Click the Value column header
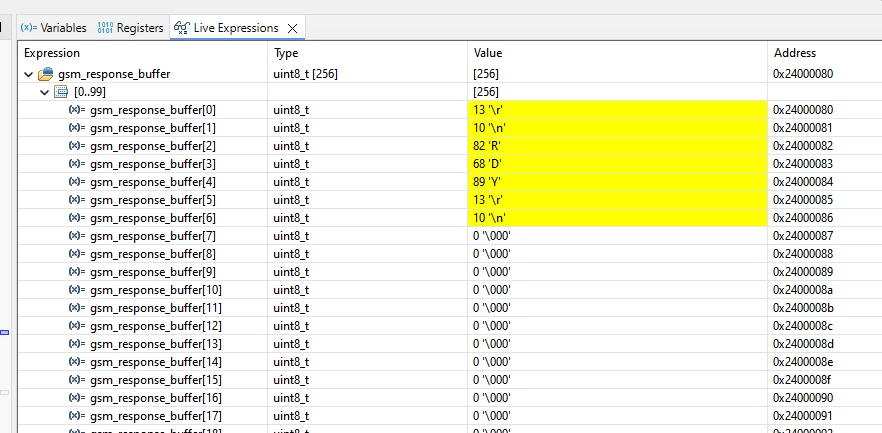Image resolution: width=882 pixels, height=433 pixels. 488,53
